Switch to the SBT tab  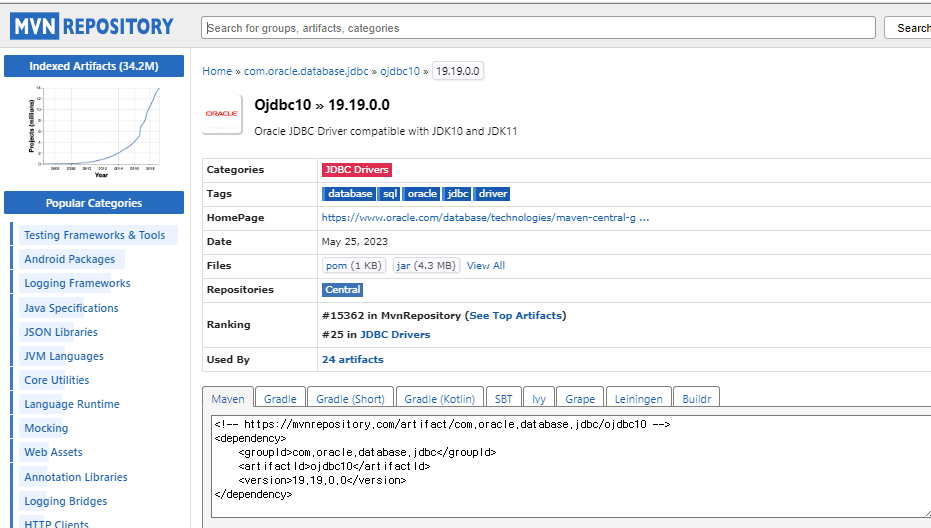coord(504,398)
